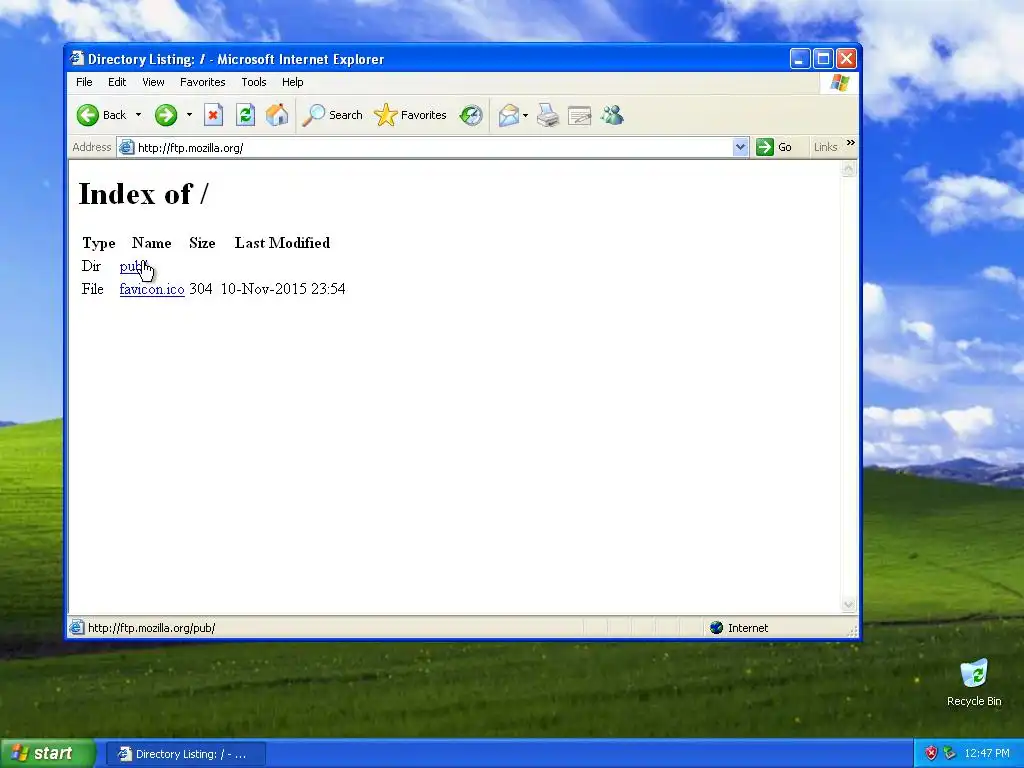Image resolution: width=1024 pixels, height=768 pixels.
Task: Click the Start button
Action: 48,753
